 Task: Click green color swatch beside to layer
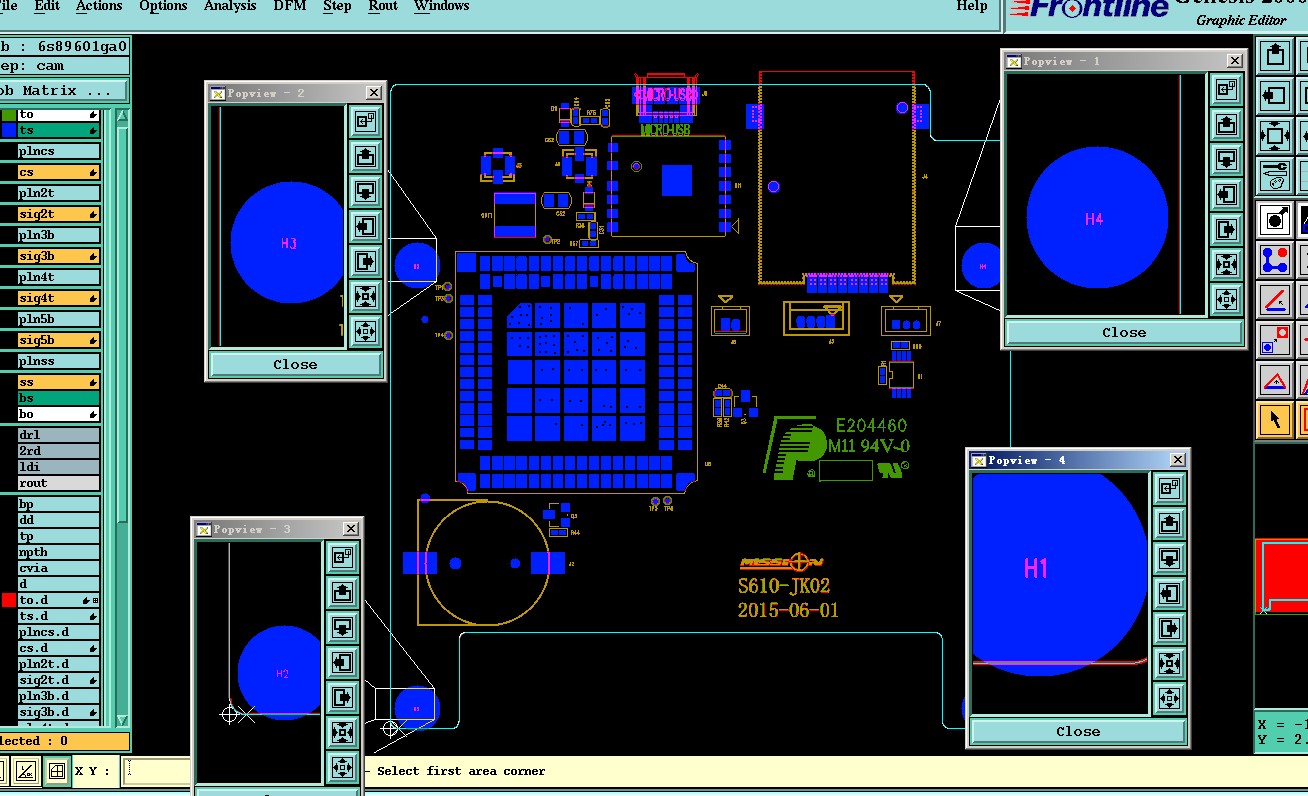pos(9,114)
